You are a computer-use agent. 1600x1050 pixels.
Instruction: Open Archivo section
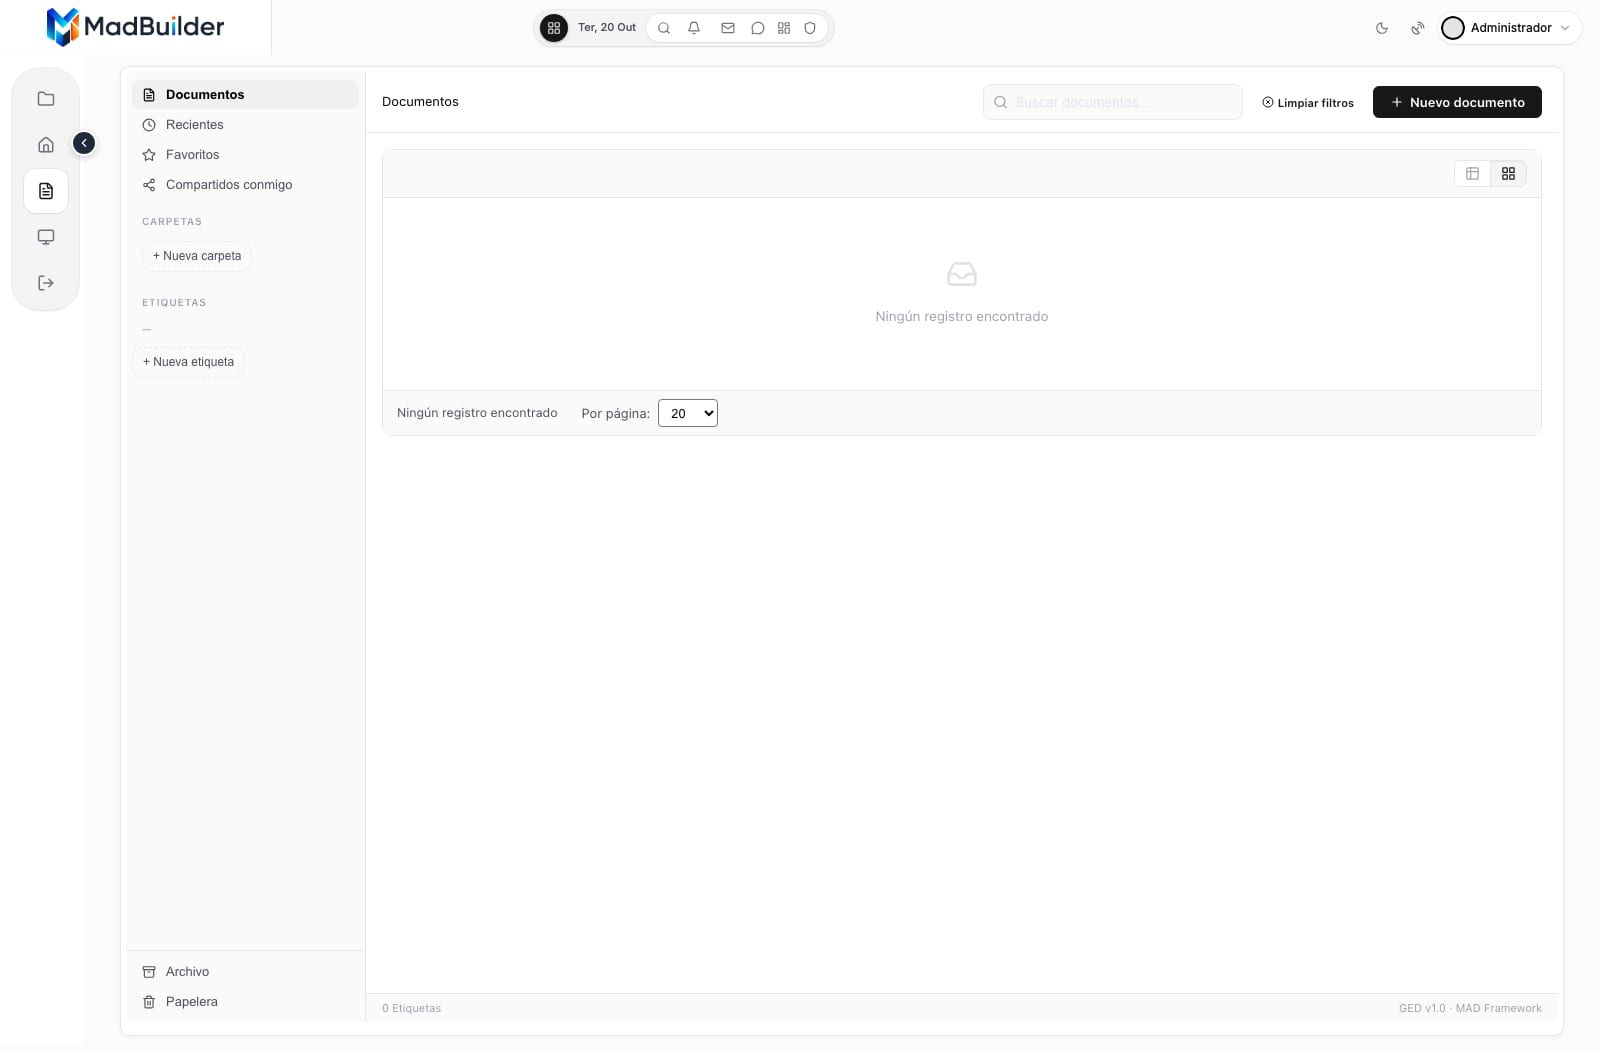[245, 972]
